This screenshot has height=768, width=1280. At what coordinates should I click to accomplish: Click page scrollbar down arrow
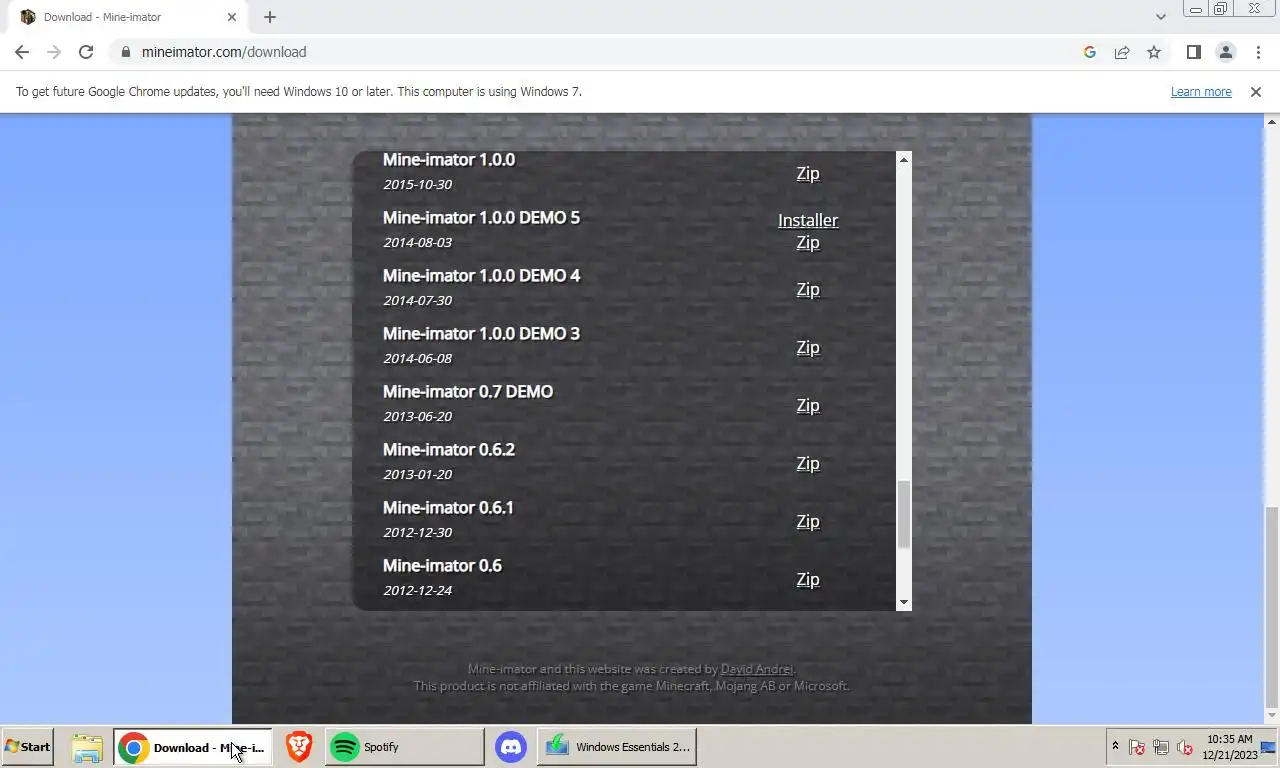(x=1272, y=717)
